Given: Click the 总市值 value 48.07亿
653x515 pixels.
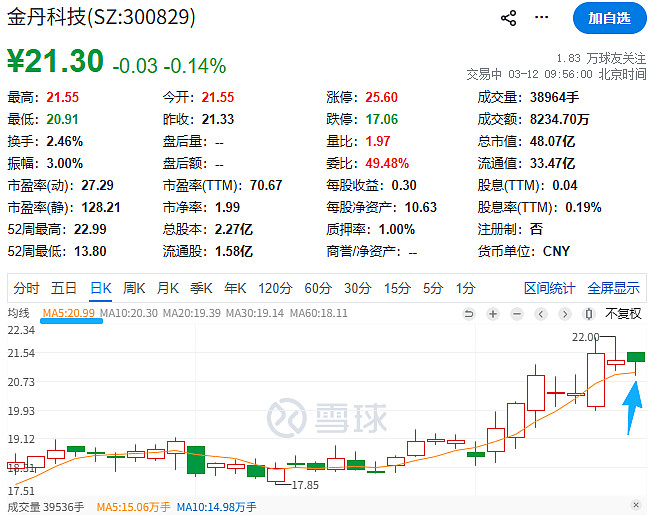Looking at the screenshot, I should (552, 142).
